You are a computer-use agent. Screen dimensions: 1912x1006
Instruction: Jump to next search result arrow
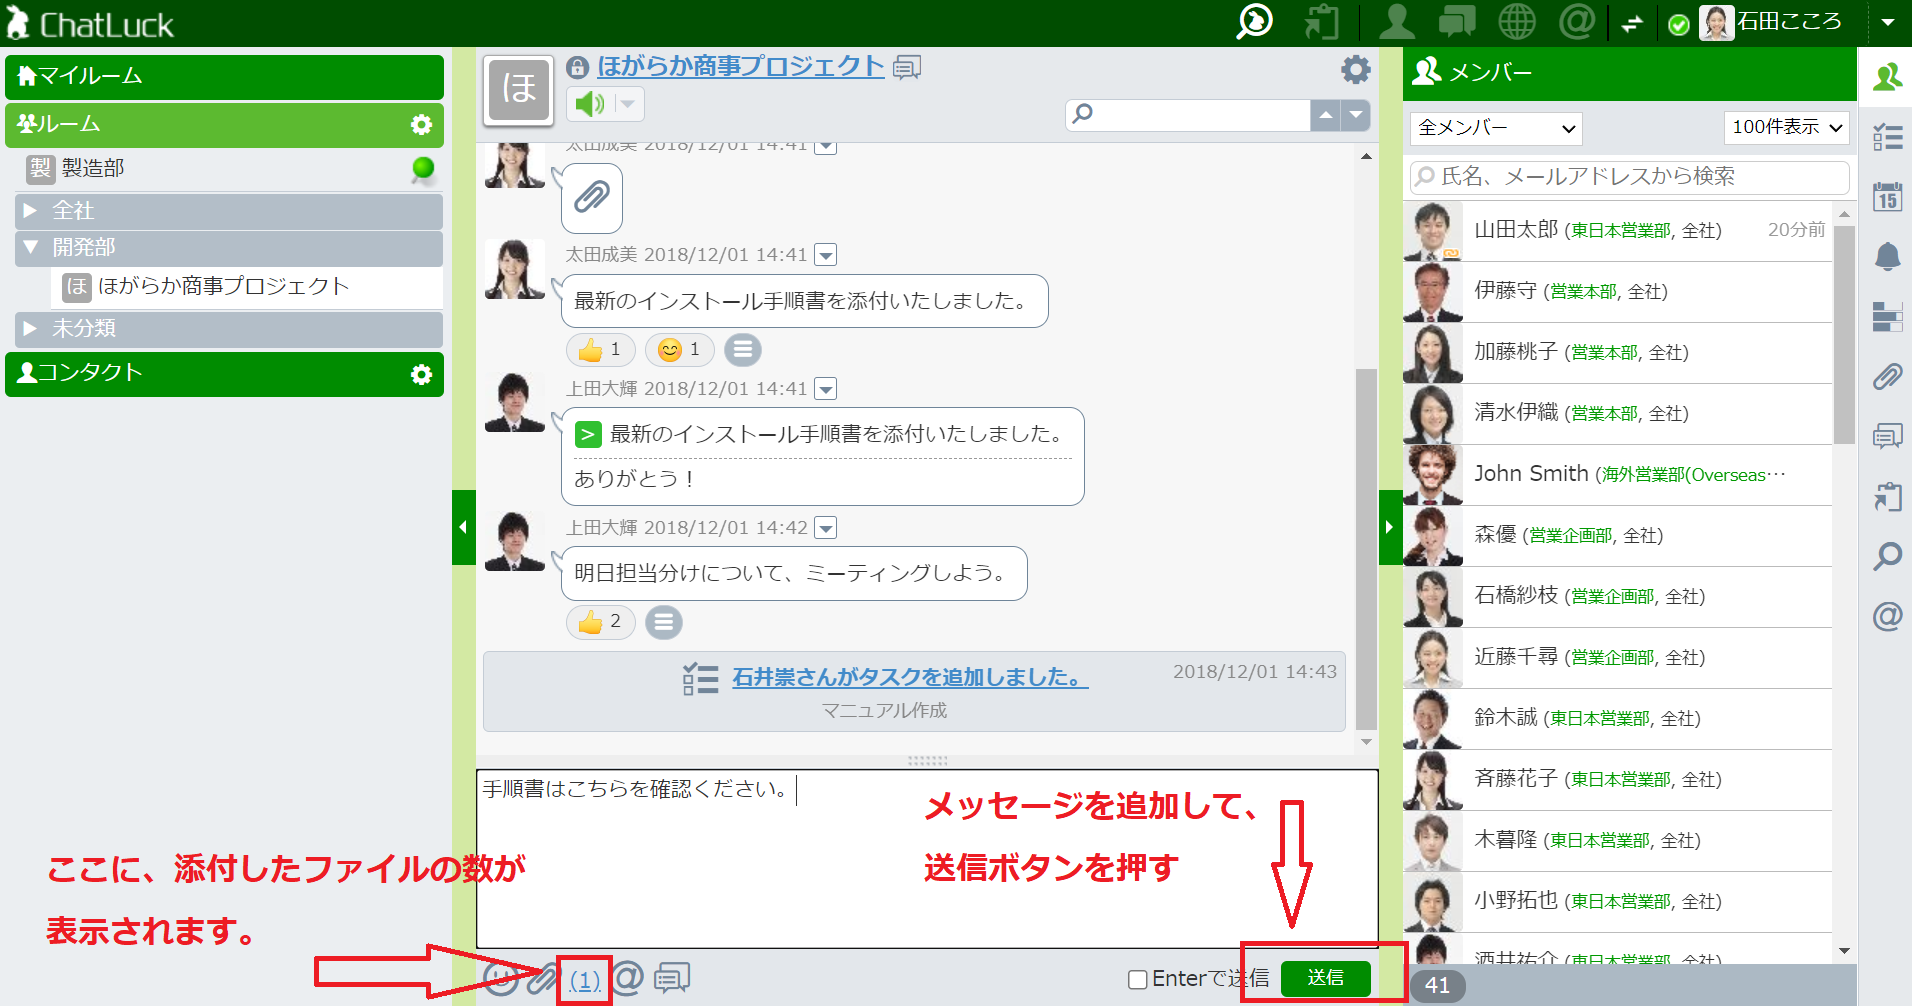pos(1356,115)
